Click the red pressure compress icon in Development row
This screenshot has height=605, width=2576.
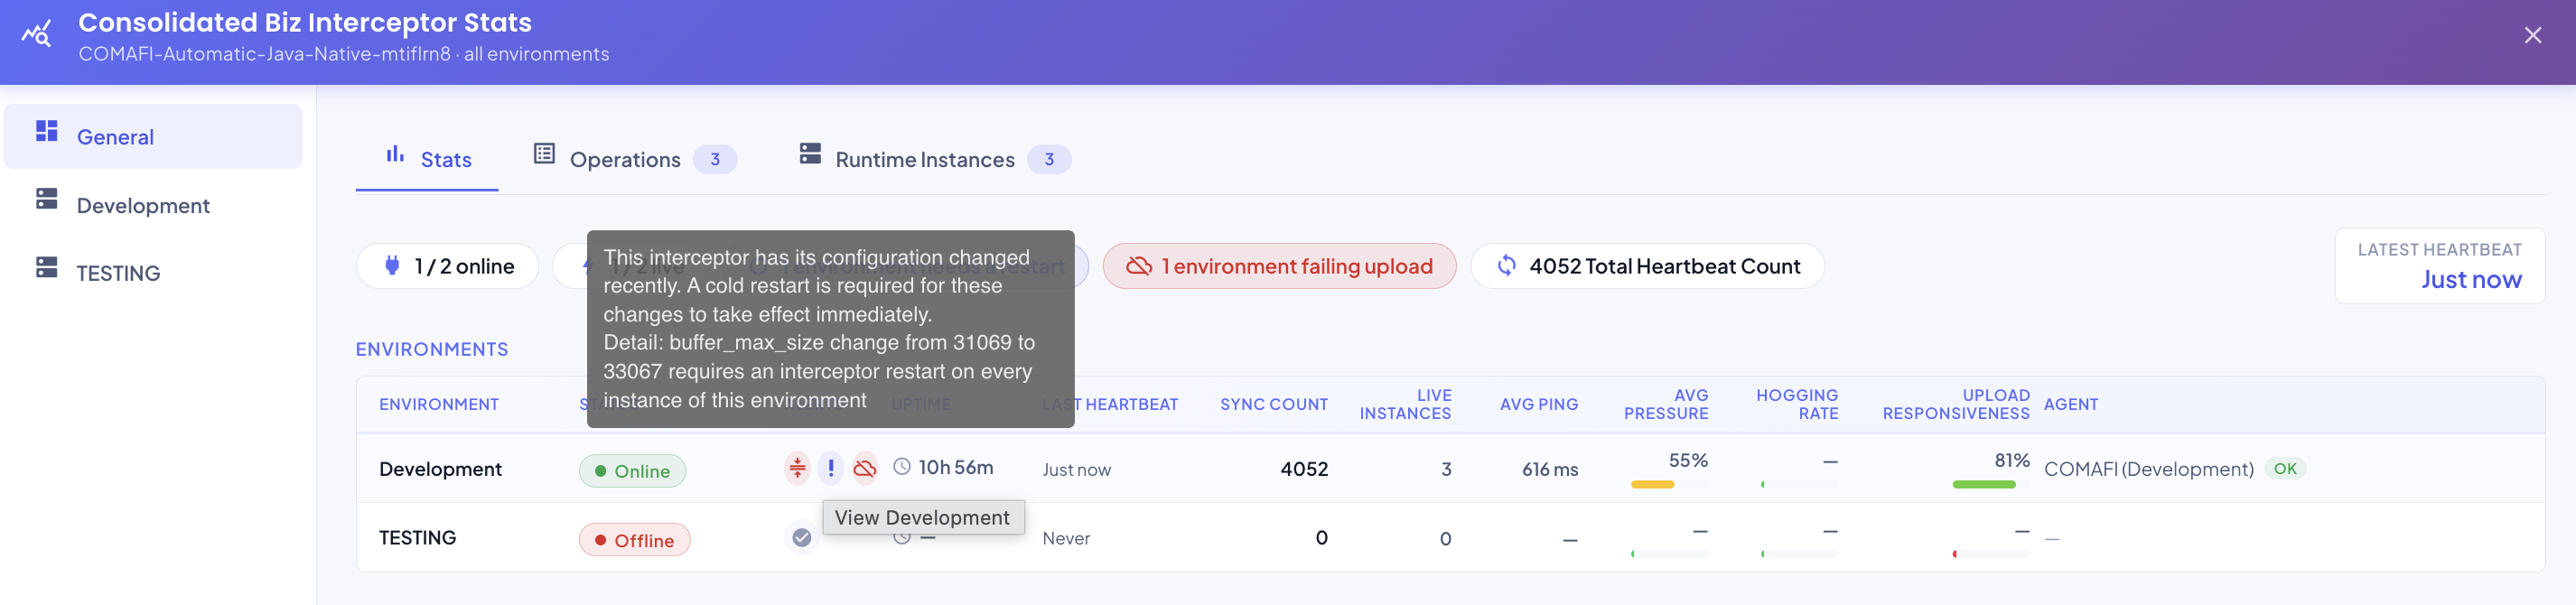(x=797, y=467)
